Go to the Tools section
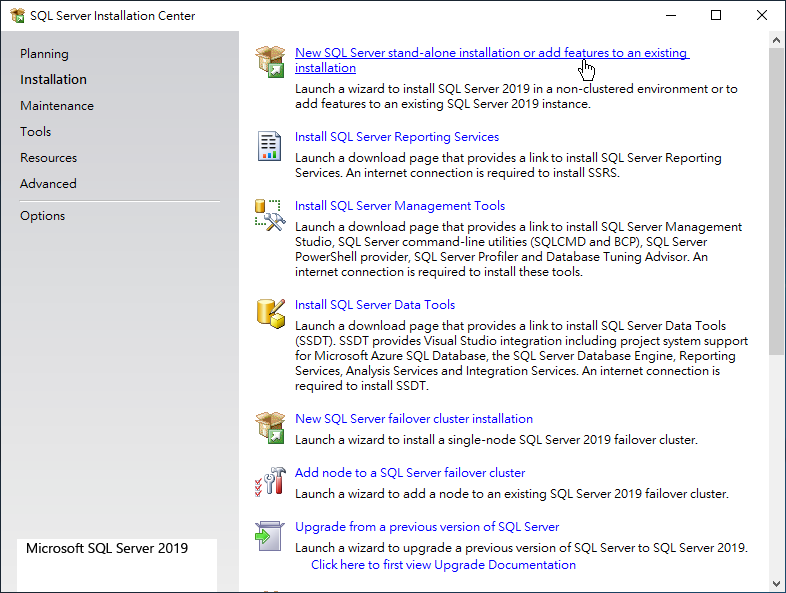This screenshot has height=593, width=786. [35, 132]
